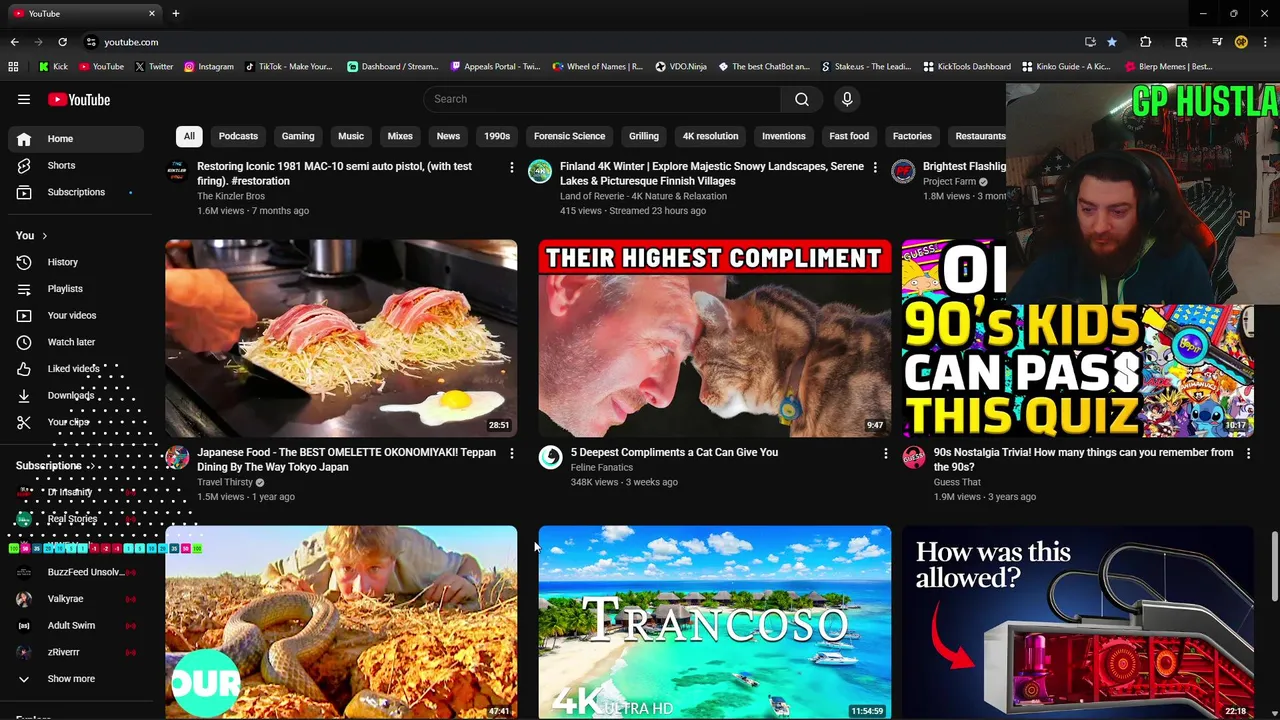1280x720 pixels.
Task: Select the All filter chip
Action: click(189, 136)
